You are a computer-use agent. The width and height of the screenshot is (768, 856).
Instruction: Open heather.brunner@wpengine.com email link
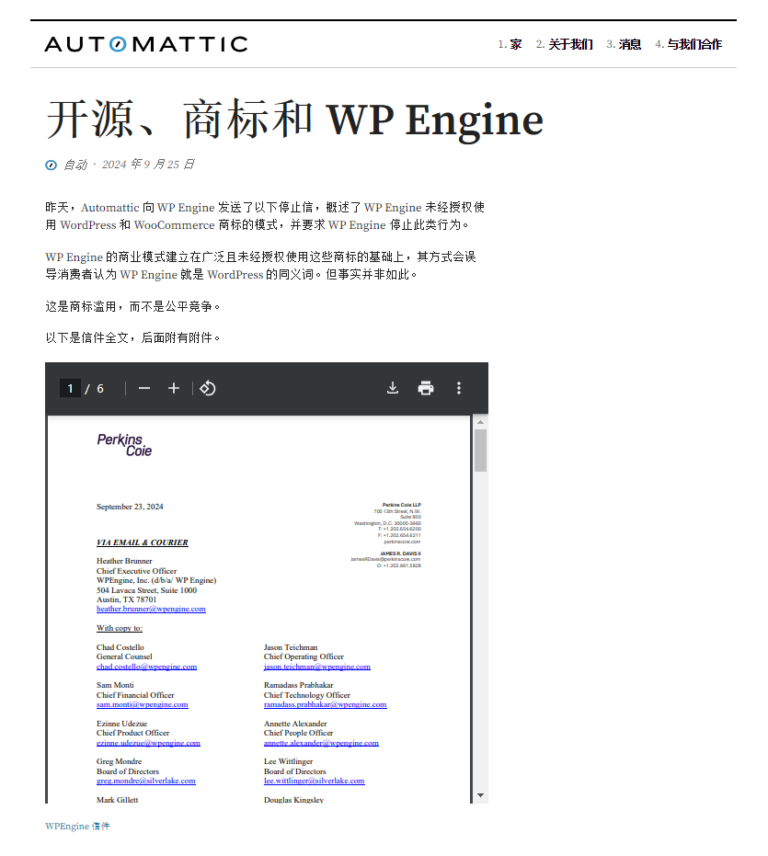151,609
